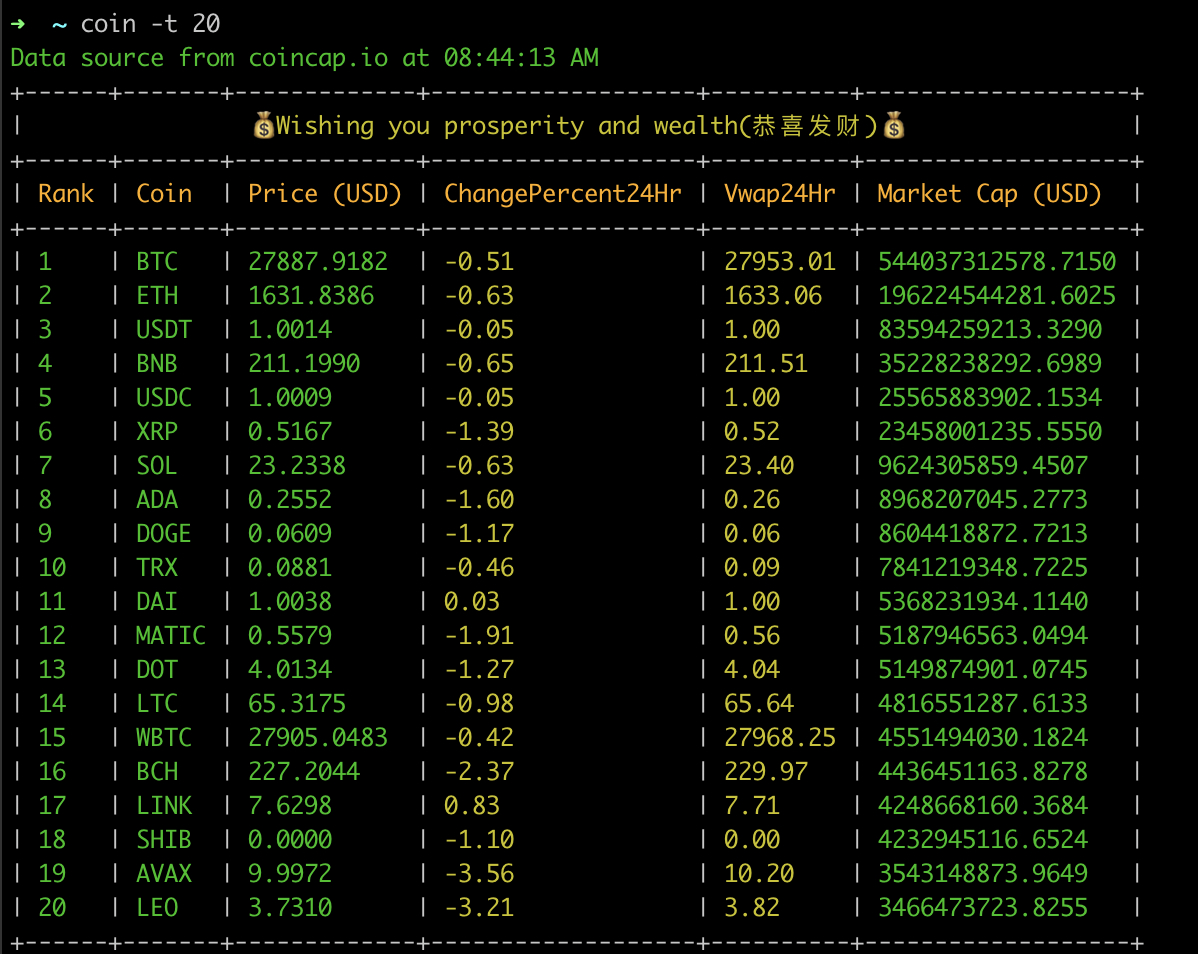This screenshot has height=954, width=1198.
Task: Click the green prompt arrow
Action: coord(18,24)
